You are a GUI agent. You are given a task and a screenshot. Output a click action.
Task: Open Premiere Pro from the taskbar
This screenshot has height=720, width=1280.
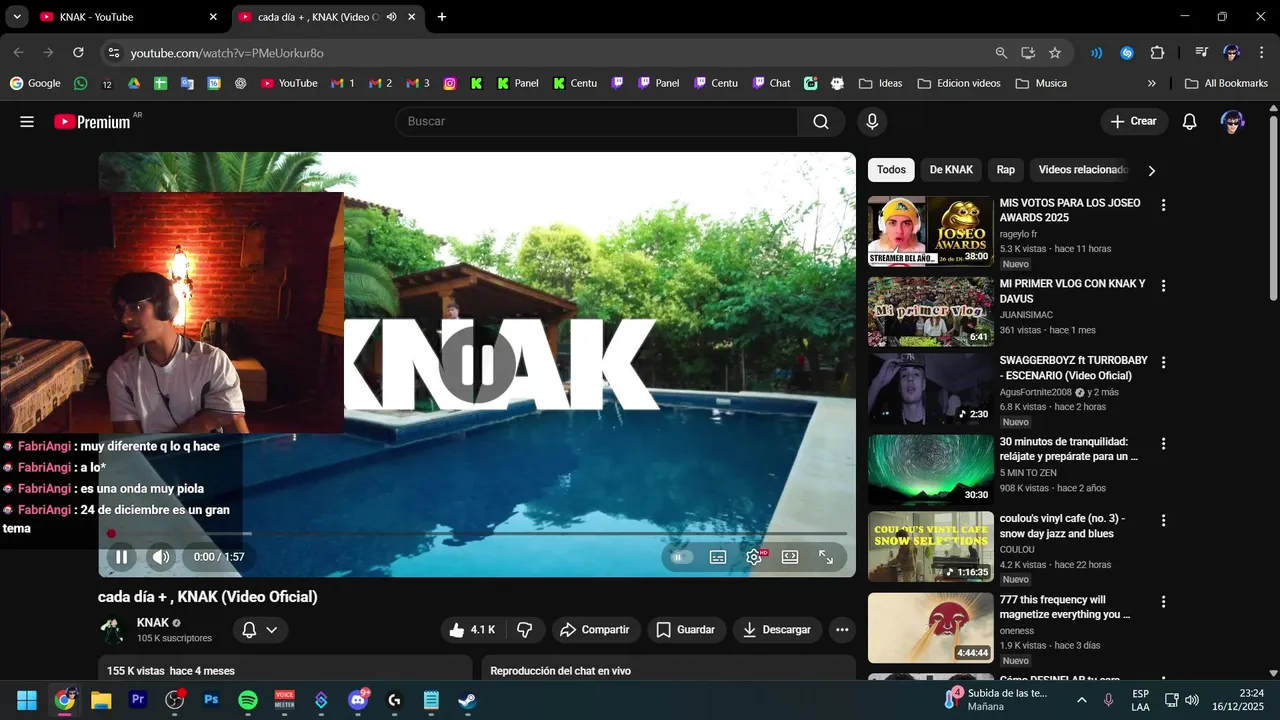pos(138,700)
